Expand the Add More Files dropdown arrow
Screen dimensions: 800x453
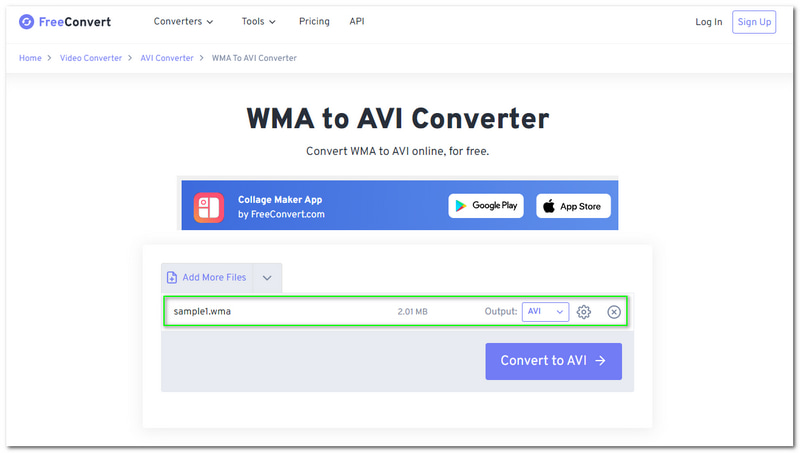(267, 278)
